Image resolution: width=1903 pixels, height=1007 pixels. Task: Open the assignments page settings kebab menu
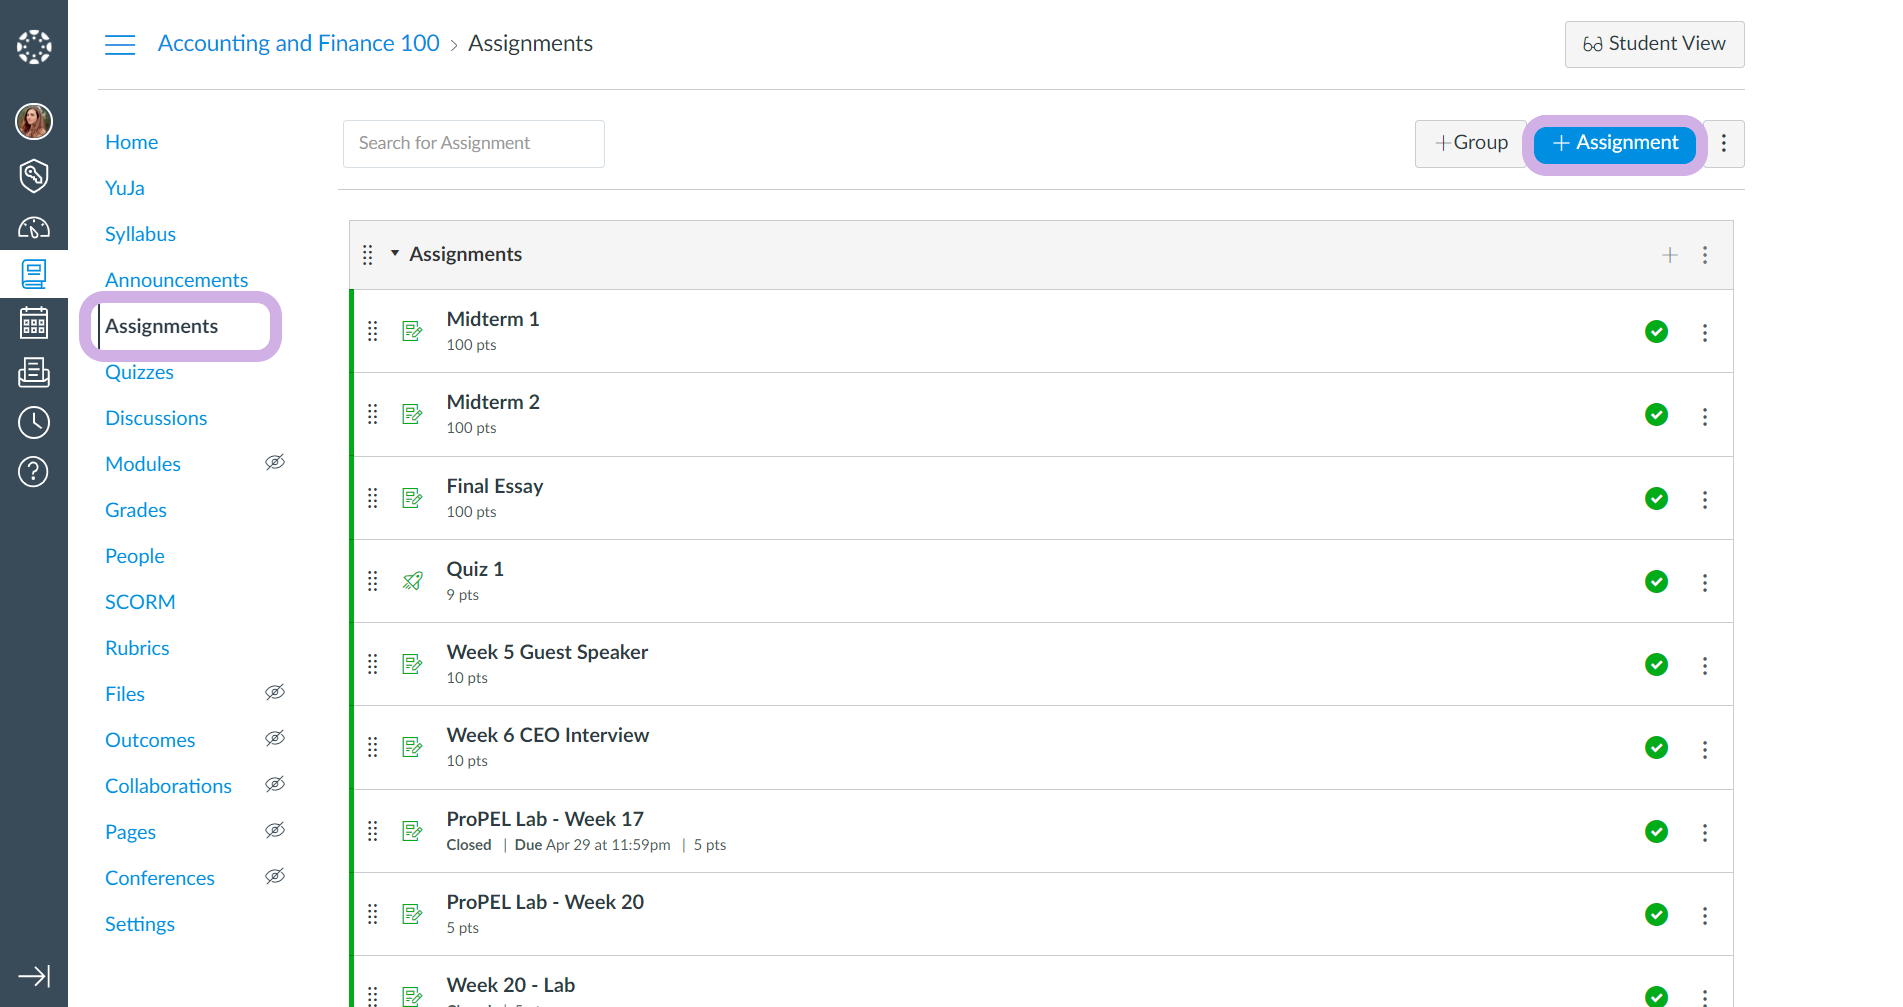pos(1724,144)
